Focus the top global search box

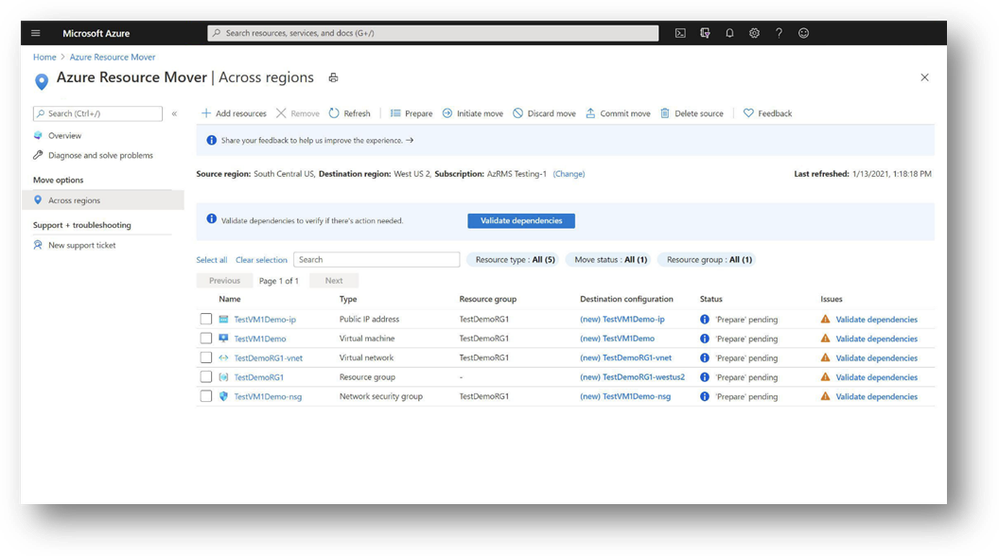[433, 33]
